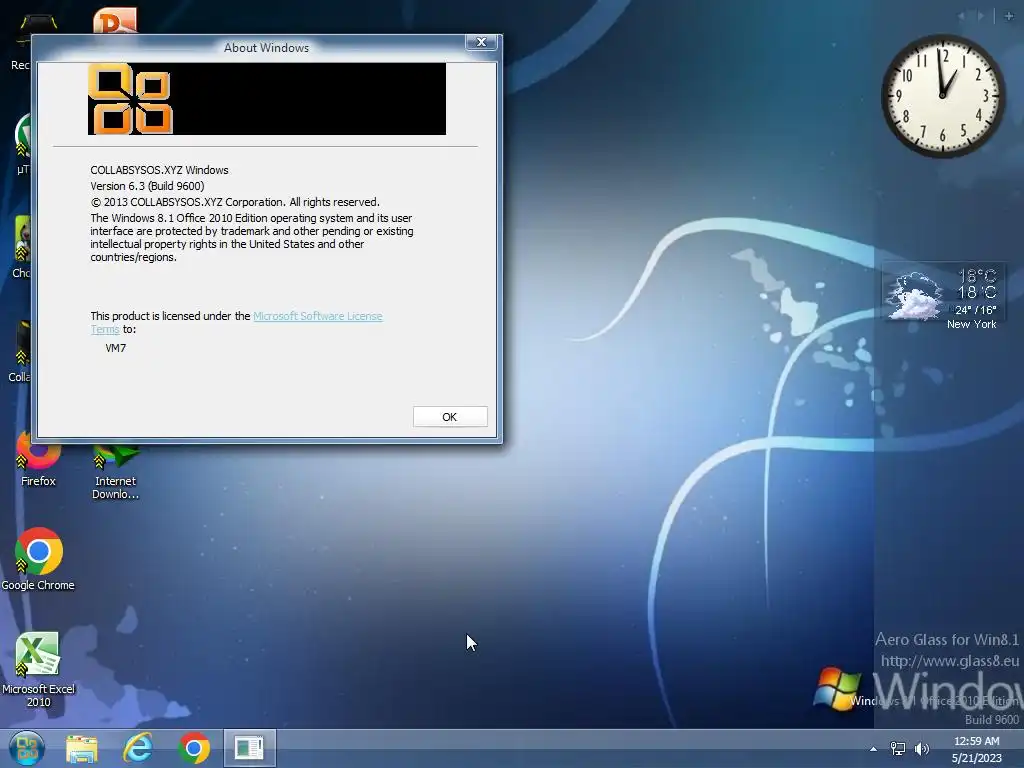Open Chrome from the taskbar

click(194, 748)
